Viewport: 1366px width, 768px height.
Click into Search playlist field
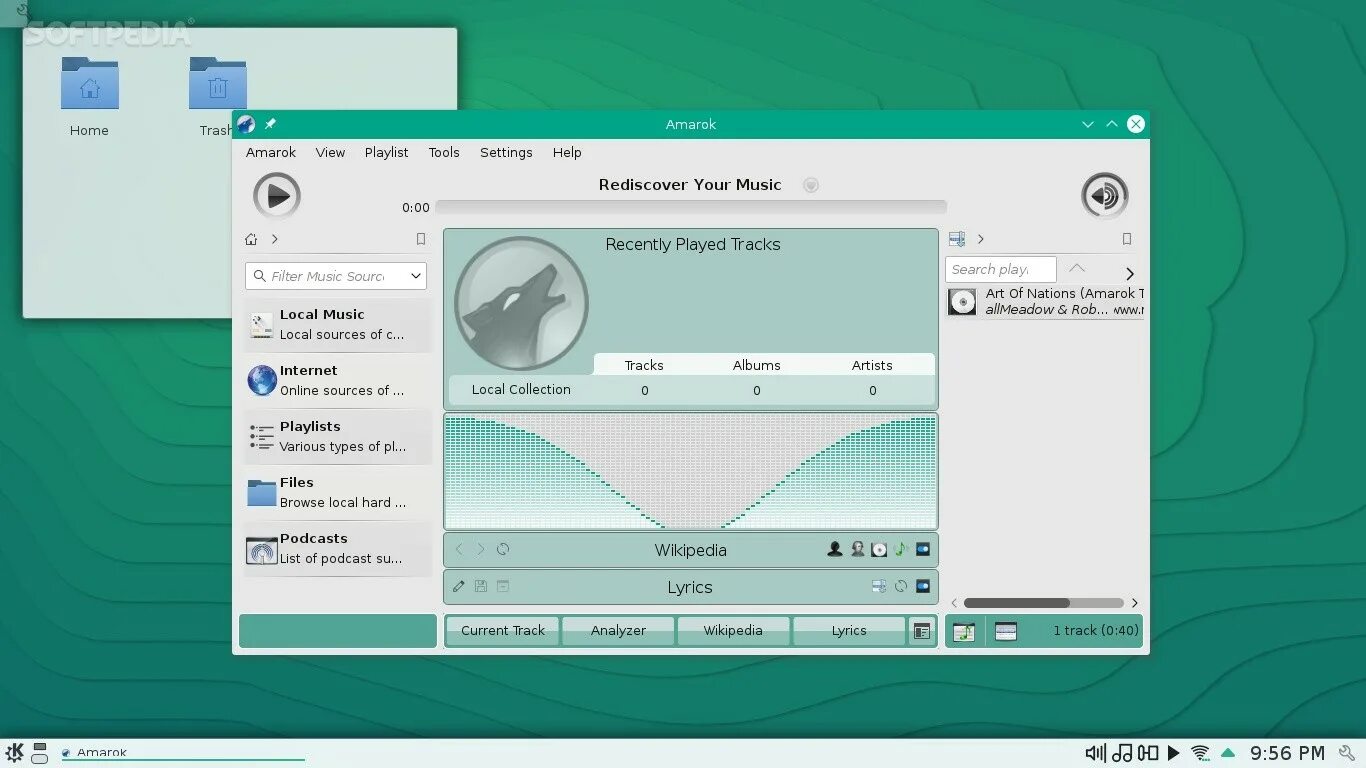(x=1000, y=269)
